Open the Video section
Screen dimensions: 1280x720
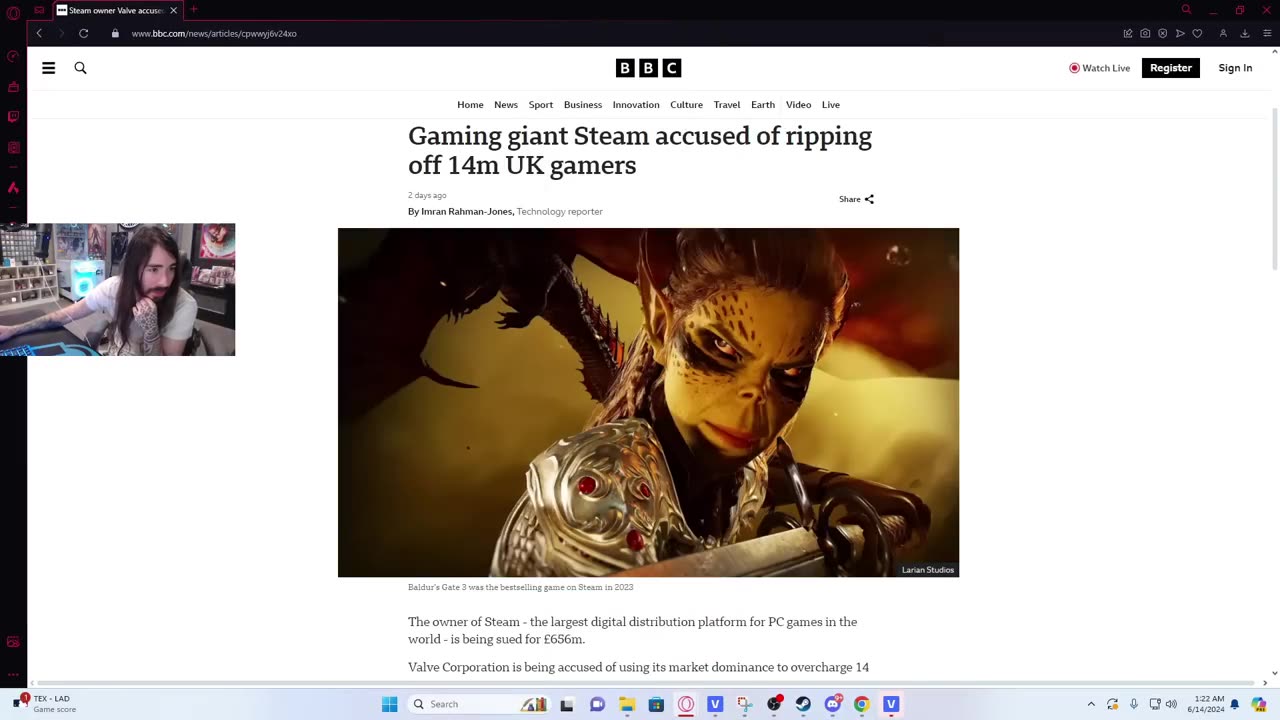click(798, 105)
